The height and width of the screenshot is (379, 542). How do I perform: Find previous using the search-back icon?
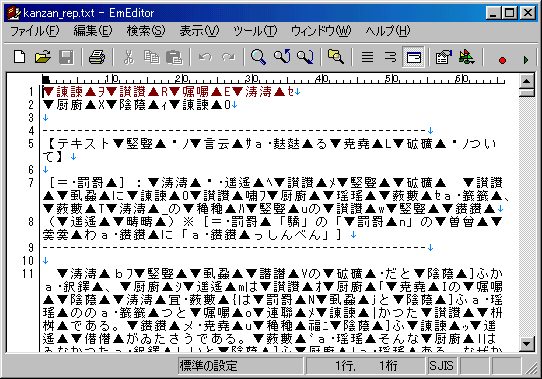pos(282,57)
